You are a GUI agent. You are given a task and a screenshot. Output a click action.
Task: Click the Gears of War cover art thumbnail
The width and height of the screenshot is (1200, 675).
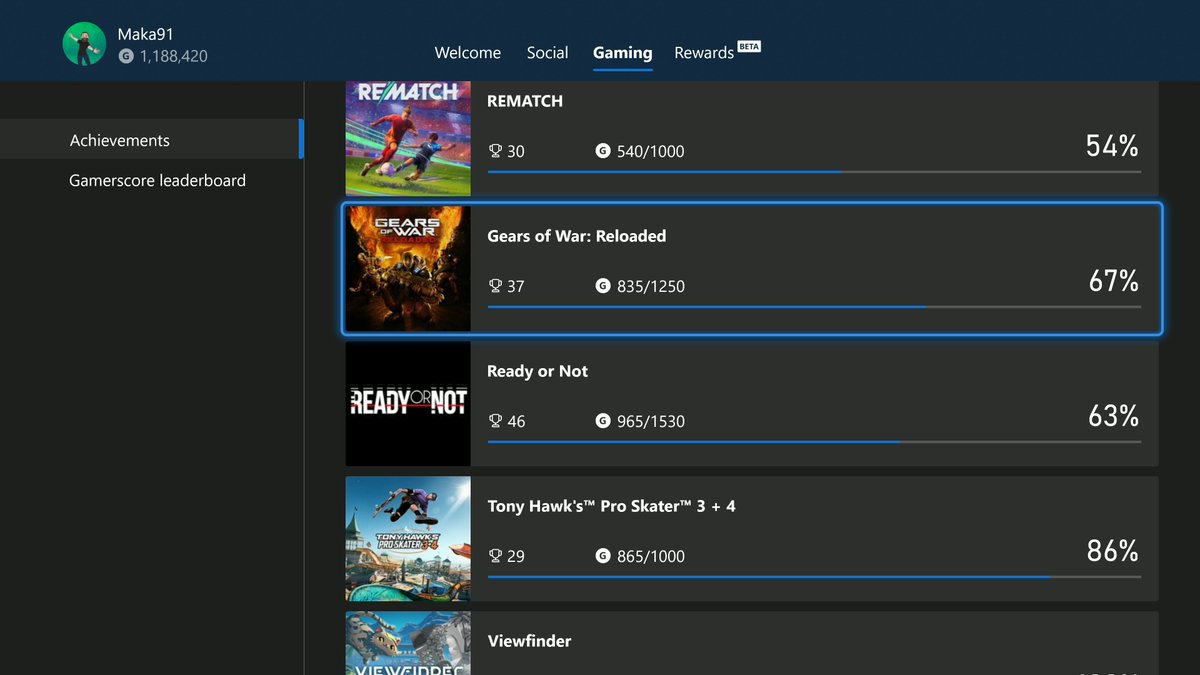(408, 268)
